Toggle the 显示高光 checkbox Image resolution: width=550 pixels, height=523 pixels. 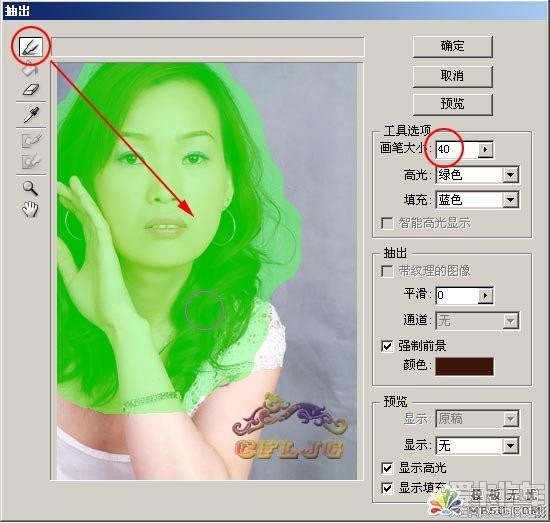pos(387,468)
